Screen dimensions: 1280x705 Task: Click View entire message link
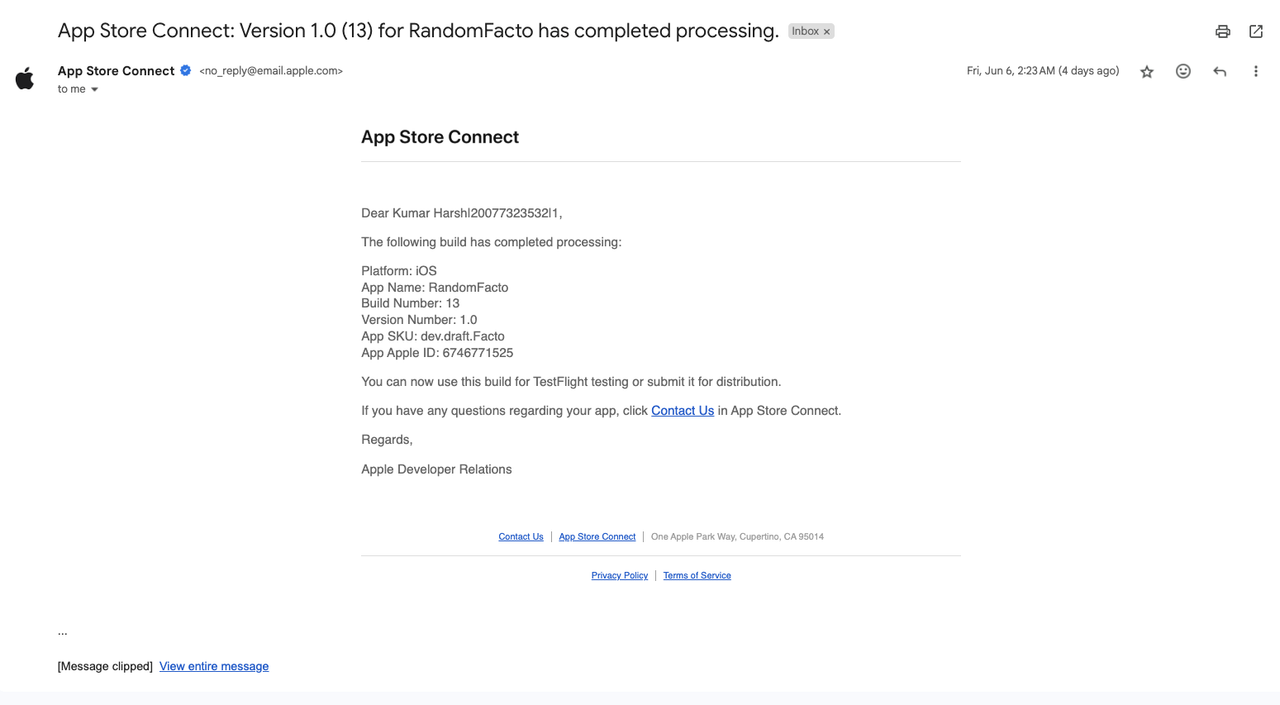214,666
